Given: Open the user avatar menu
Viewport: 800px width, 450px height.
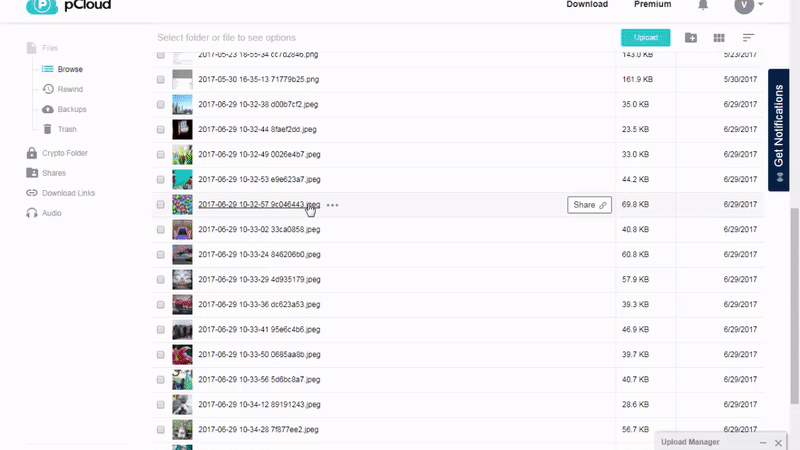Looking at the screenshot, I should click(x=744, y=6).
